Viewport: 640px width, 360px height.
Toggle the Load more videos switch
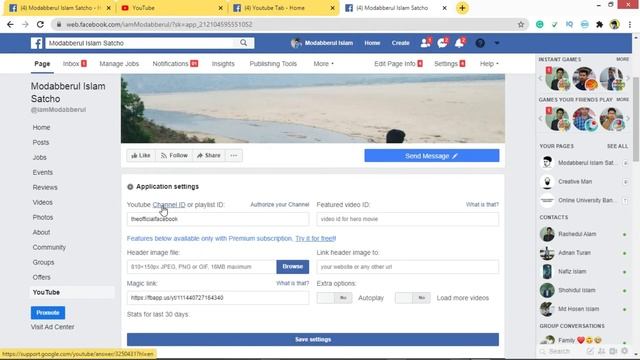coord(412,298)
